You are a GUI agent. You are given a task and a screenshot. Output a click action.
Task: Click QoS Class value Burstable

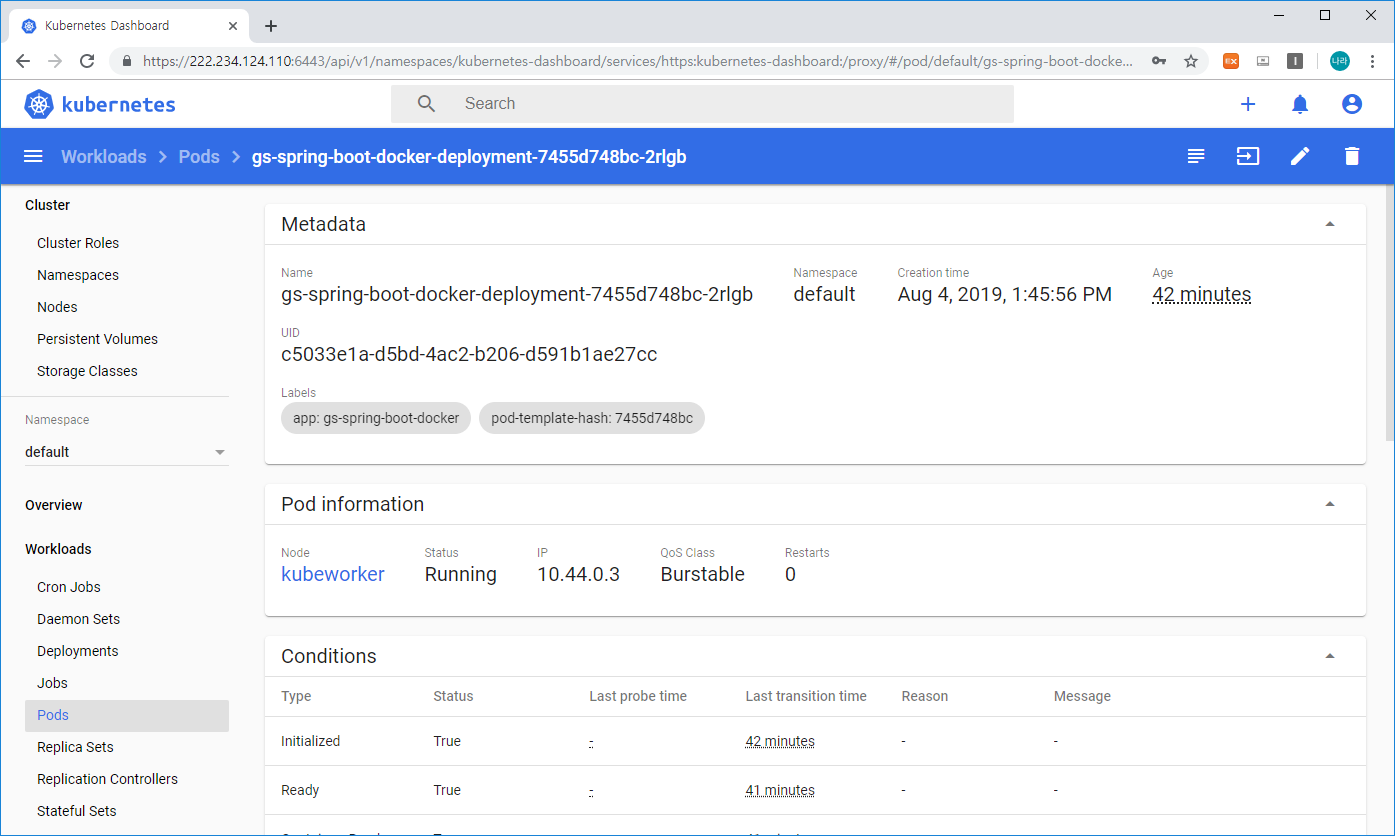[703, 574]
